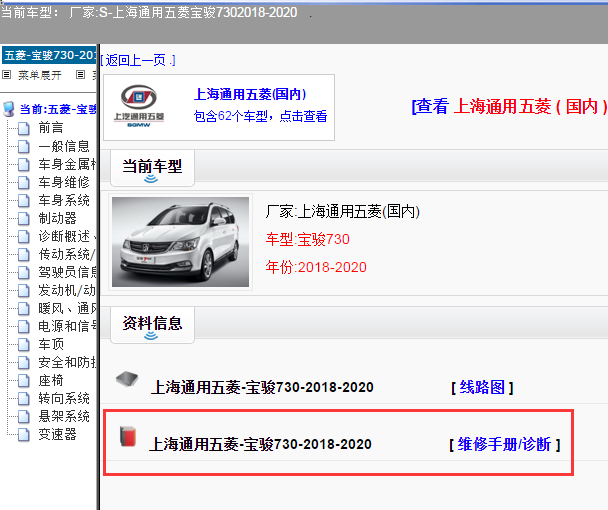Open the 线路图 wiring diagram link
608x510 pixels.
point(482,387)
